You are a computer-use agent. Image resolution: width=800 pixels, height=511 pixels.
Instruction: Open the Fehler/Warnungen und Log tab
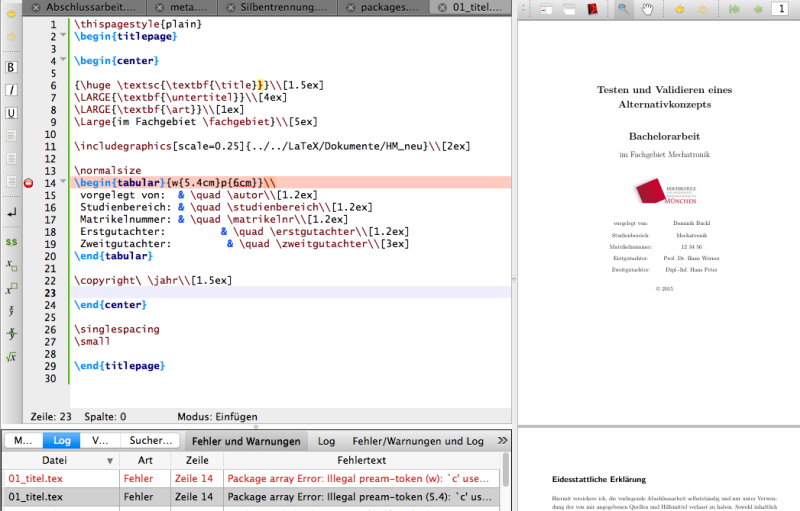pos(418,441)
